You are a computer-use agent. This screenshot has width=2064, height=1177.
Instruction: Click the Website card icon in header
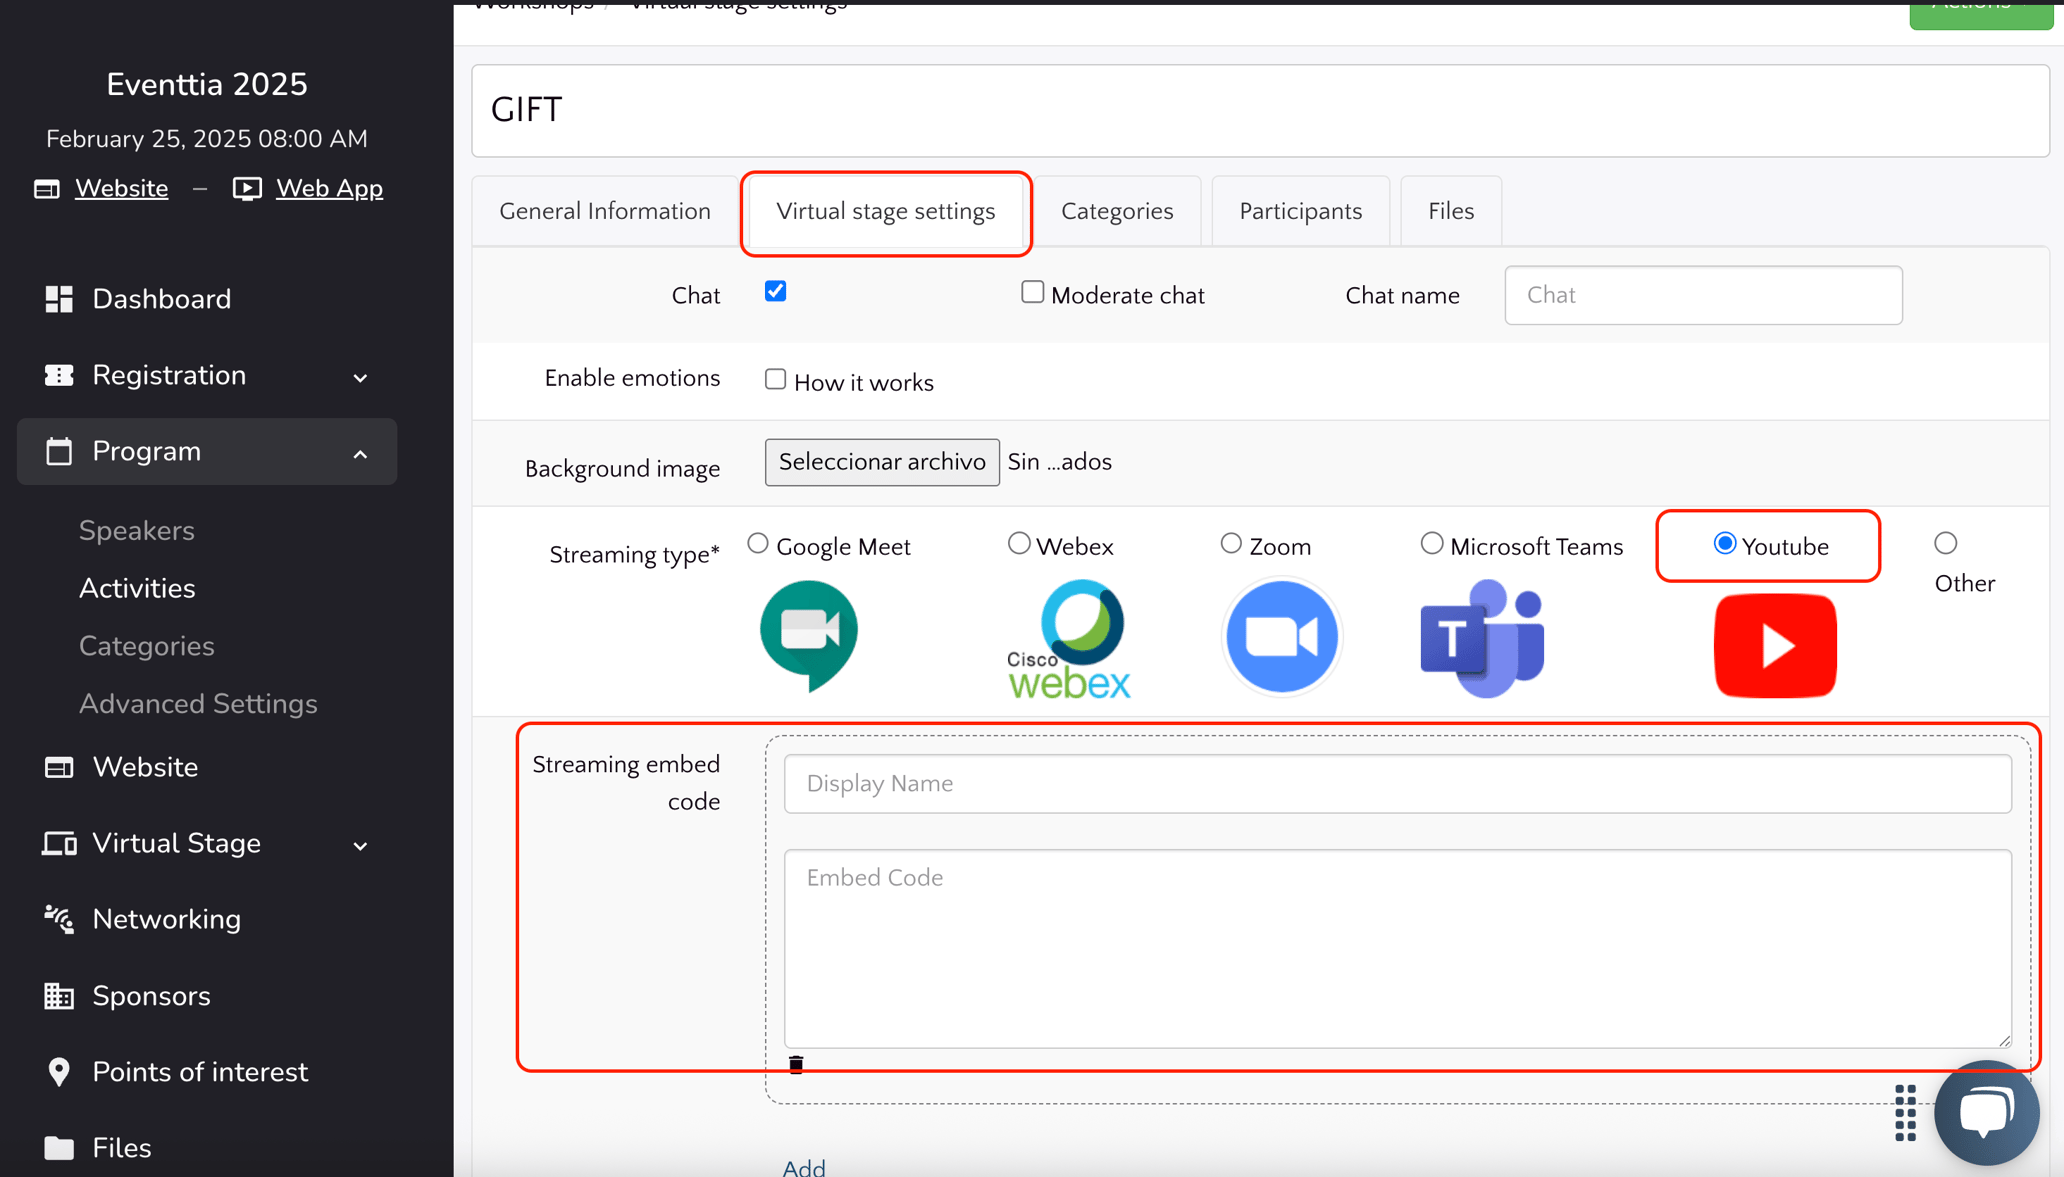(47, 188)
